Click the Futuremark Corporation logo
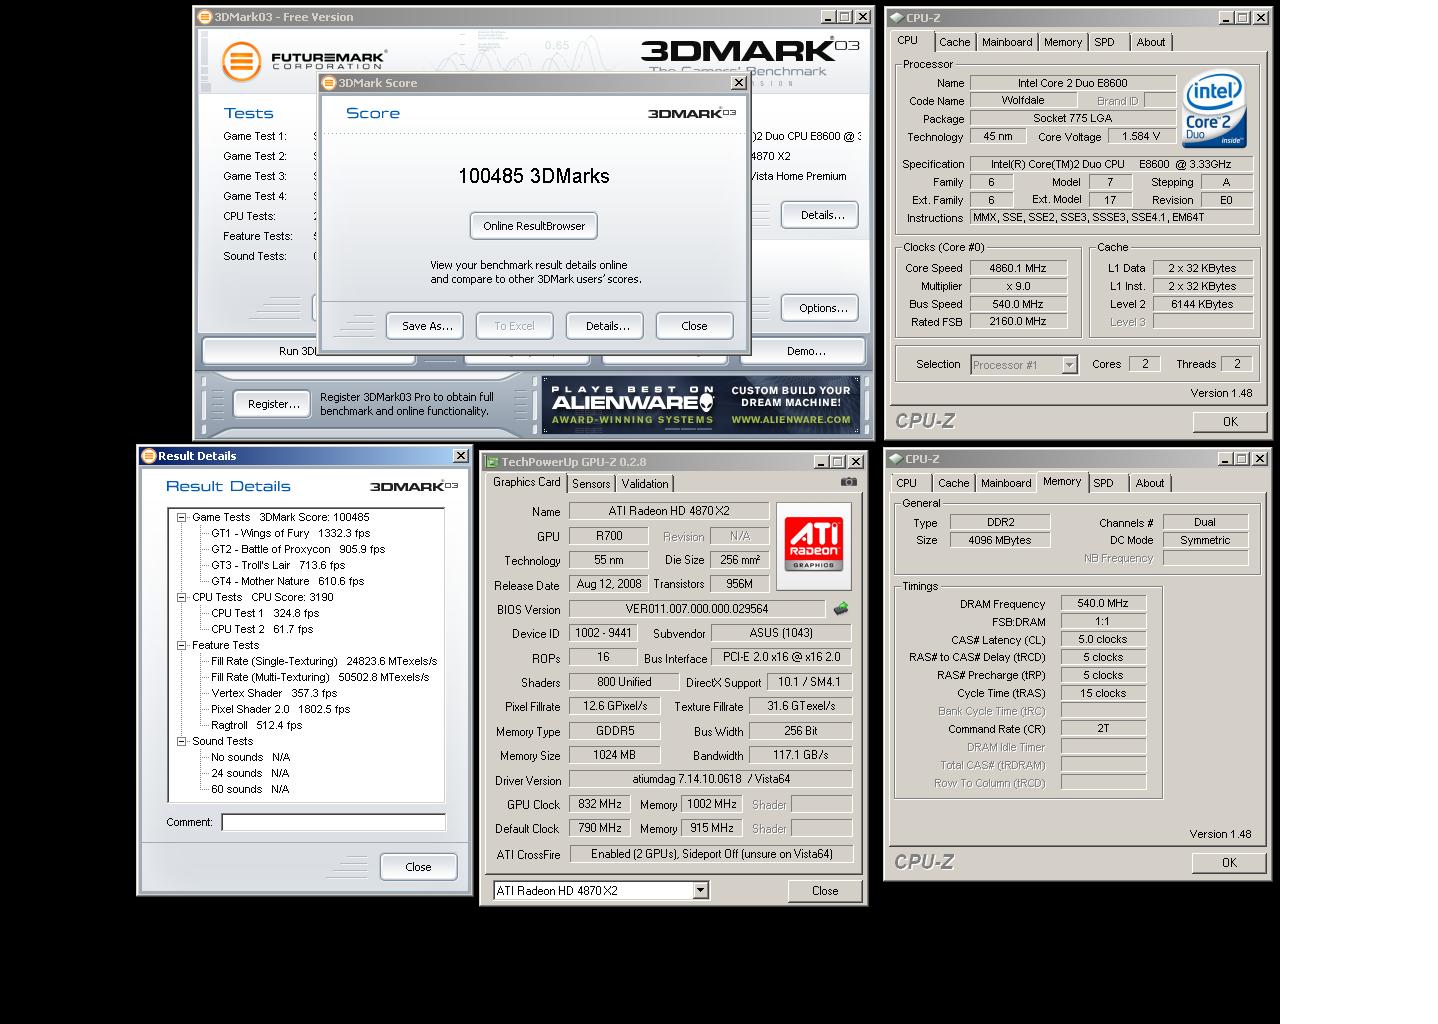The image size is (1438, 1024). 303,61
